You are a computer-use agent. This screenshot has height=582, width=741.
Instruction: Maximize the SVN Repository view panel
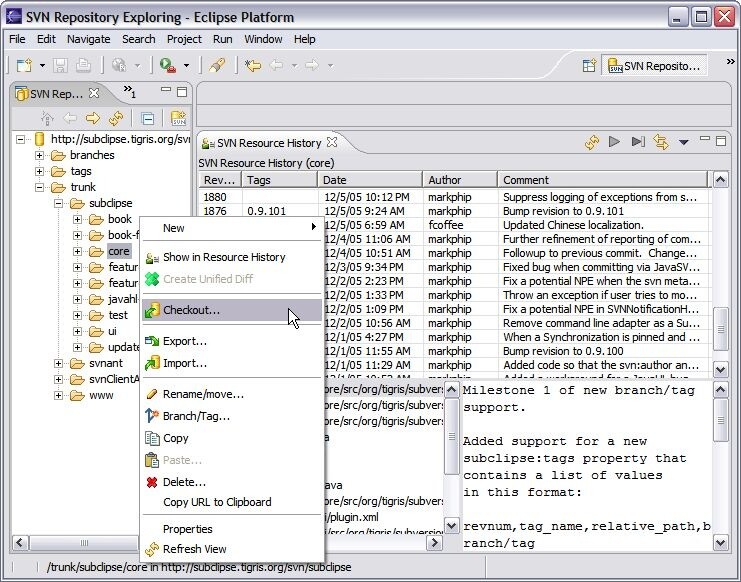point(182,92)
